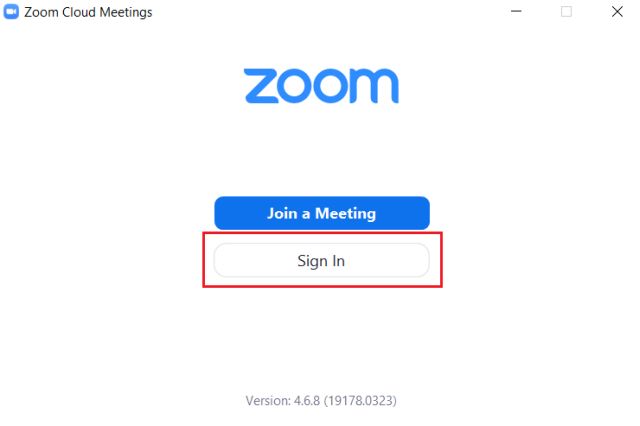Screen dimensions: 640x426
Task: Close the Zoom Cloud Meetings window
Action: (x=617, y=11)
